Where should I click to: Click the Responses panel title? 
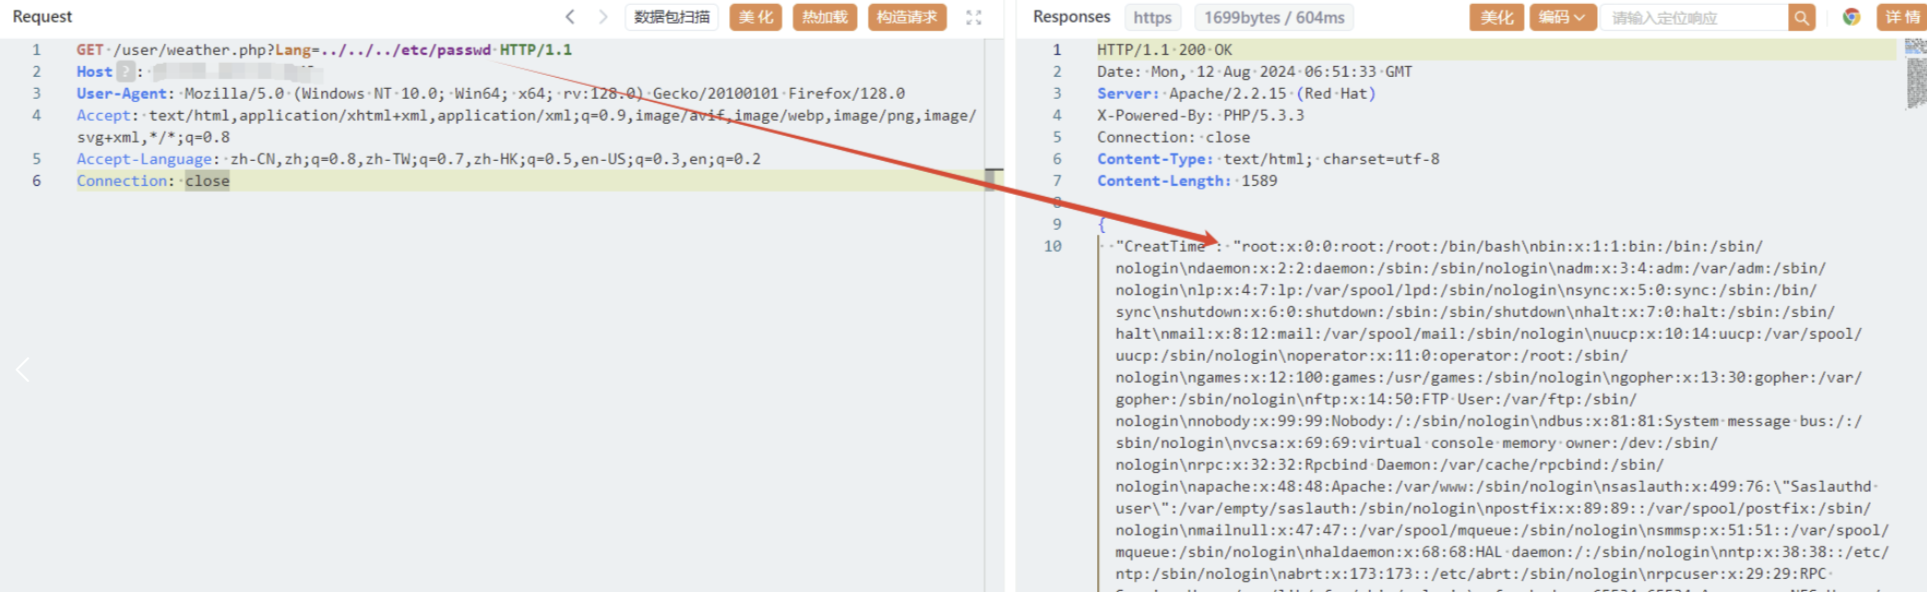[1071, 17]
